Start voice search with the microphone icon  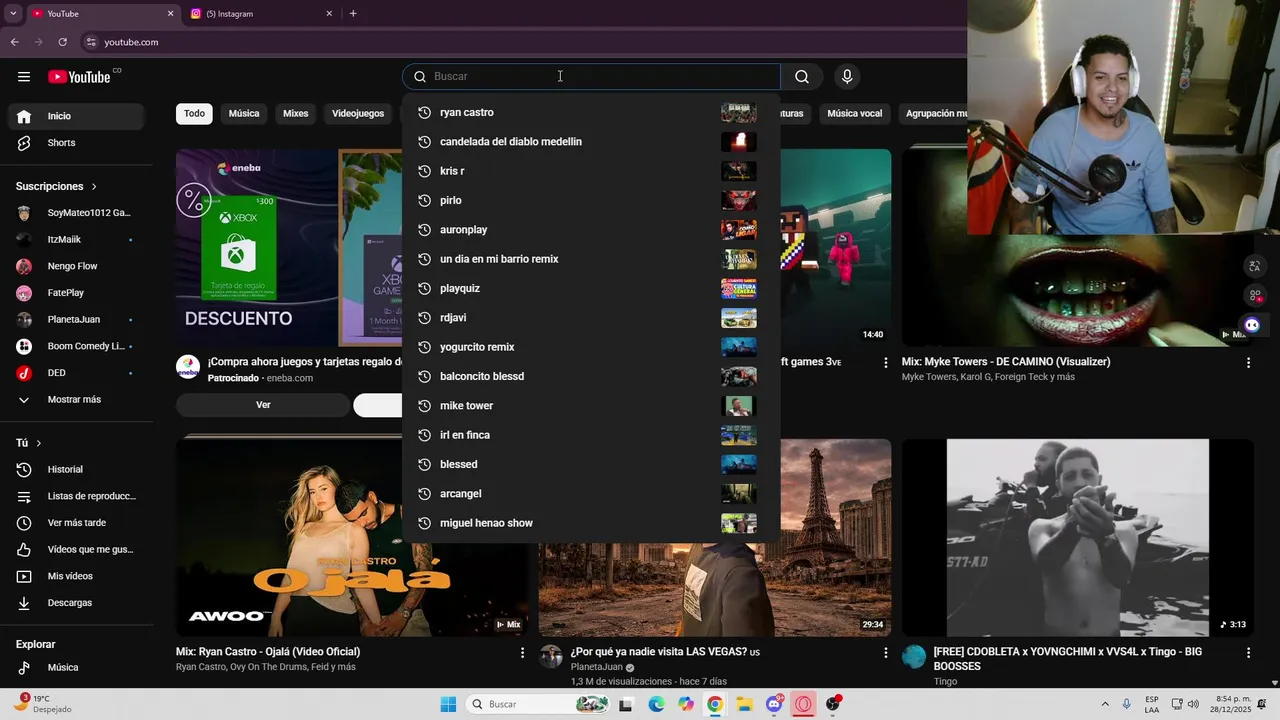click(847, 77)
